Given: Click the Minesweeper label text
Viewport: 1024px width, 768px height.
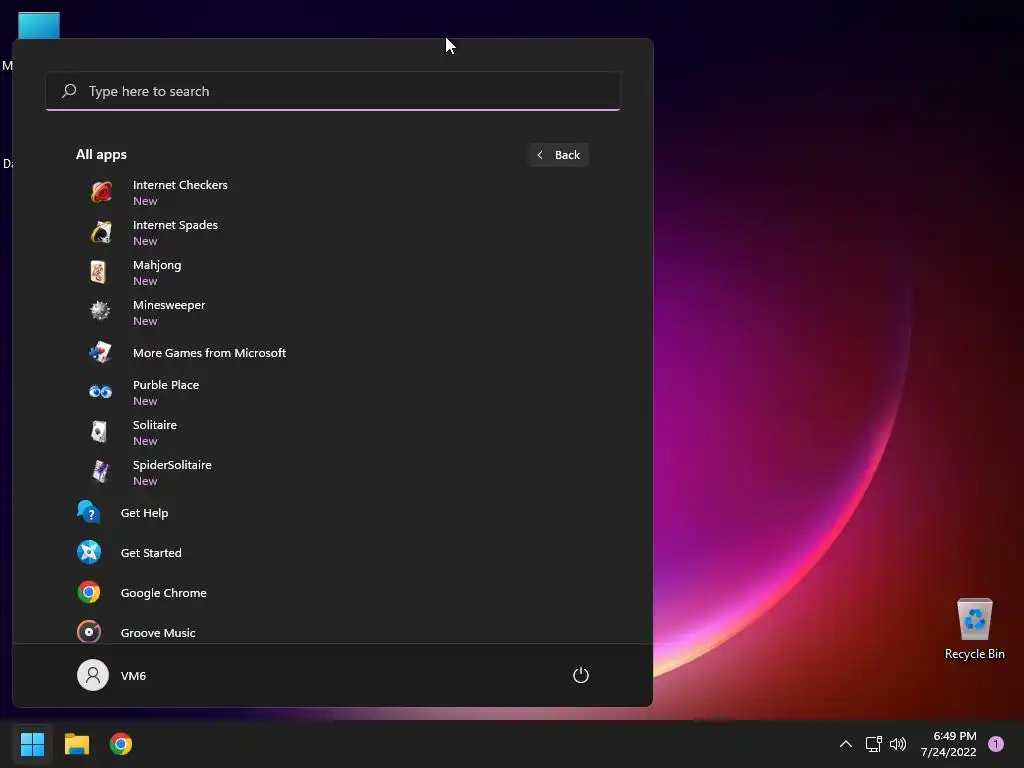Looking at the screenshot, I should 168,305.
